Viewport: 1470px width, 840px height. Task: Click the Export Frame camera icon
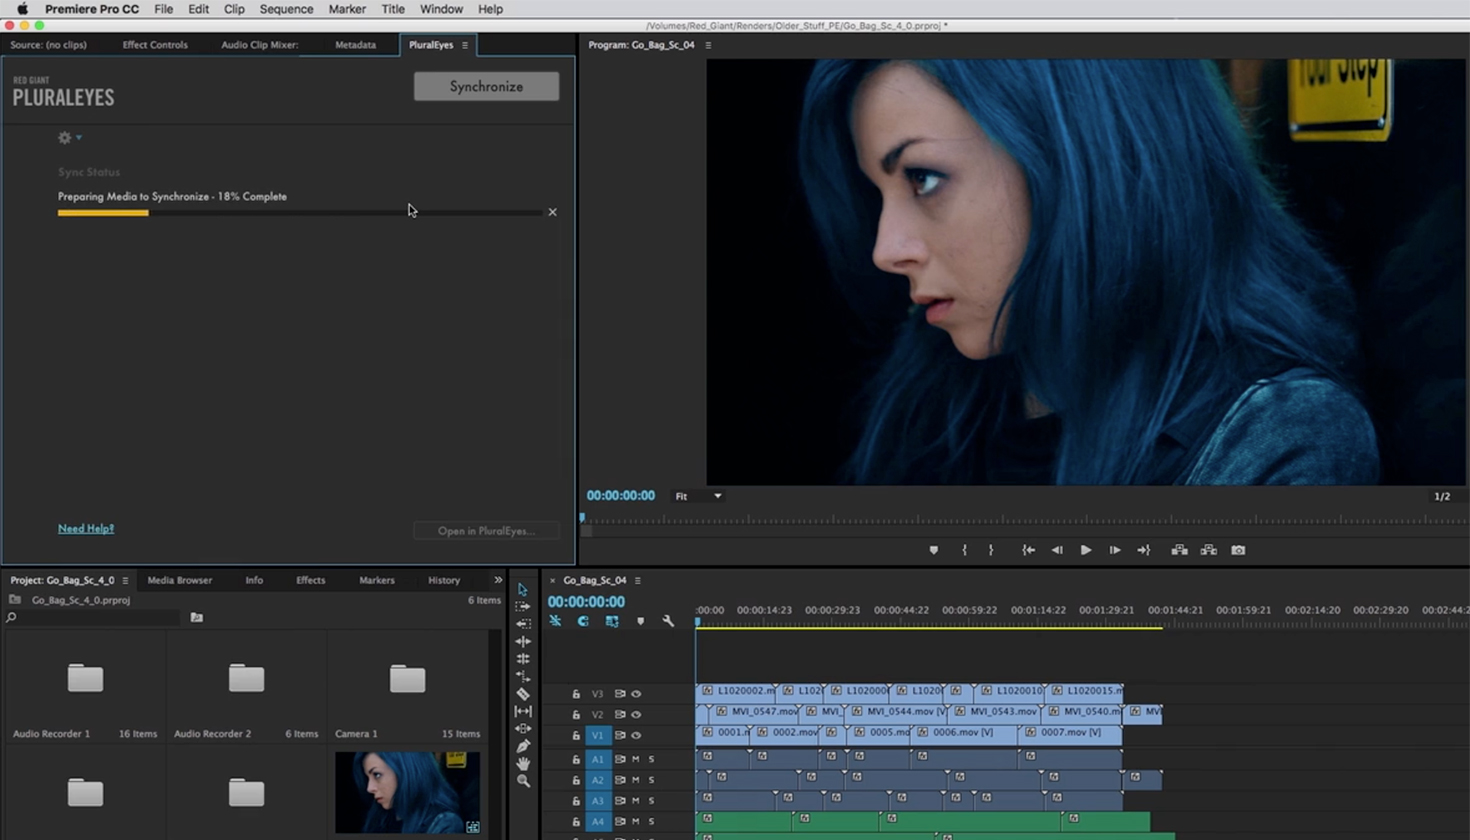pos(1238,550)
